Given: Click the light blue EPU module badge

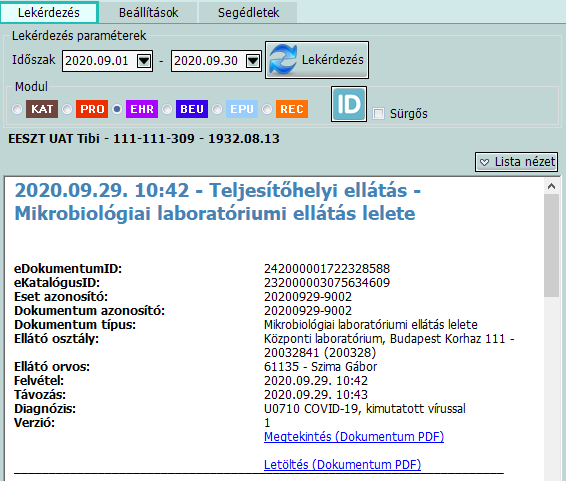Looking at the screenshot, I should click(242, 109).
